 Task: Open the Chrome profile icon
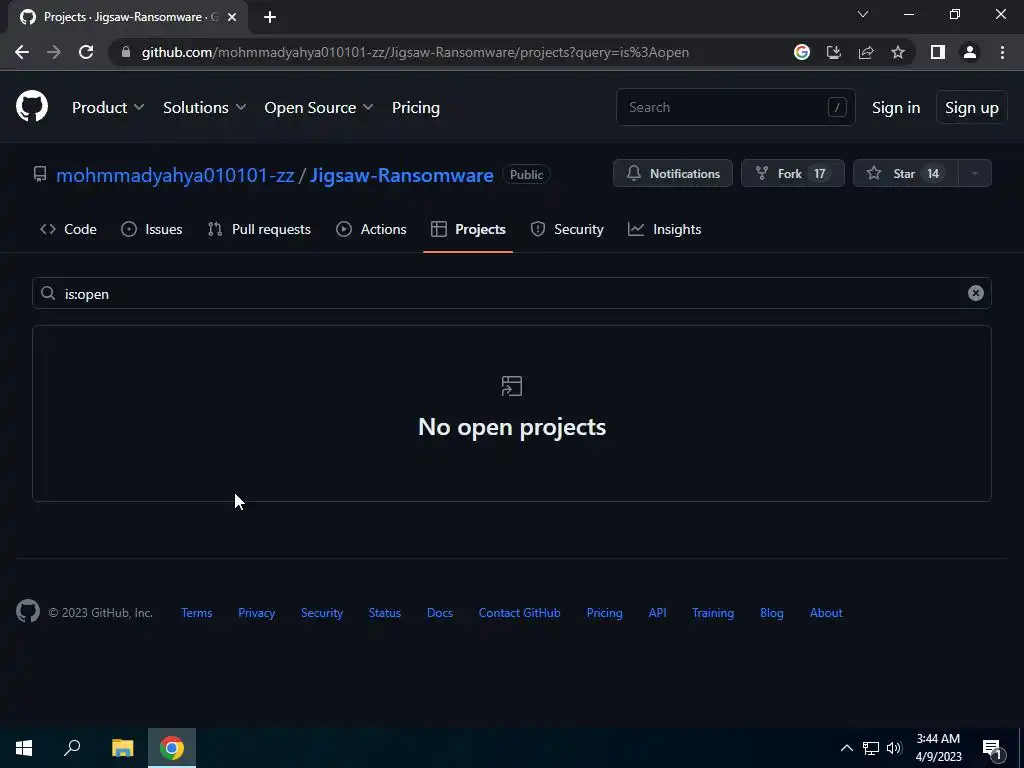tap(970, 52)
